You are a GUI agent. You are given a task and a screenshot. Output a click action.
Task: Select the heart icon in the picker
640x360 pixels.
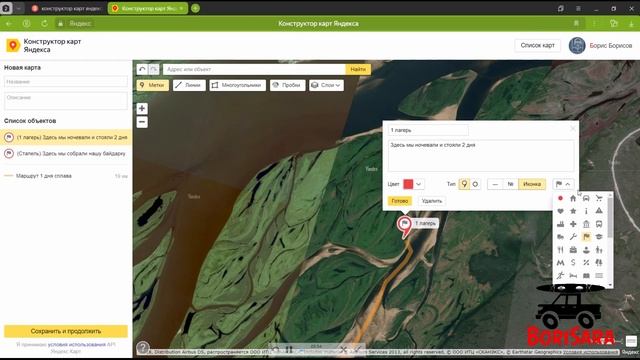click(560, 211)
